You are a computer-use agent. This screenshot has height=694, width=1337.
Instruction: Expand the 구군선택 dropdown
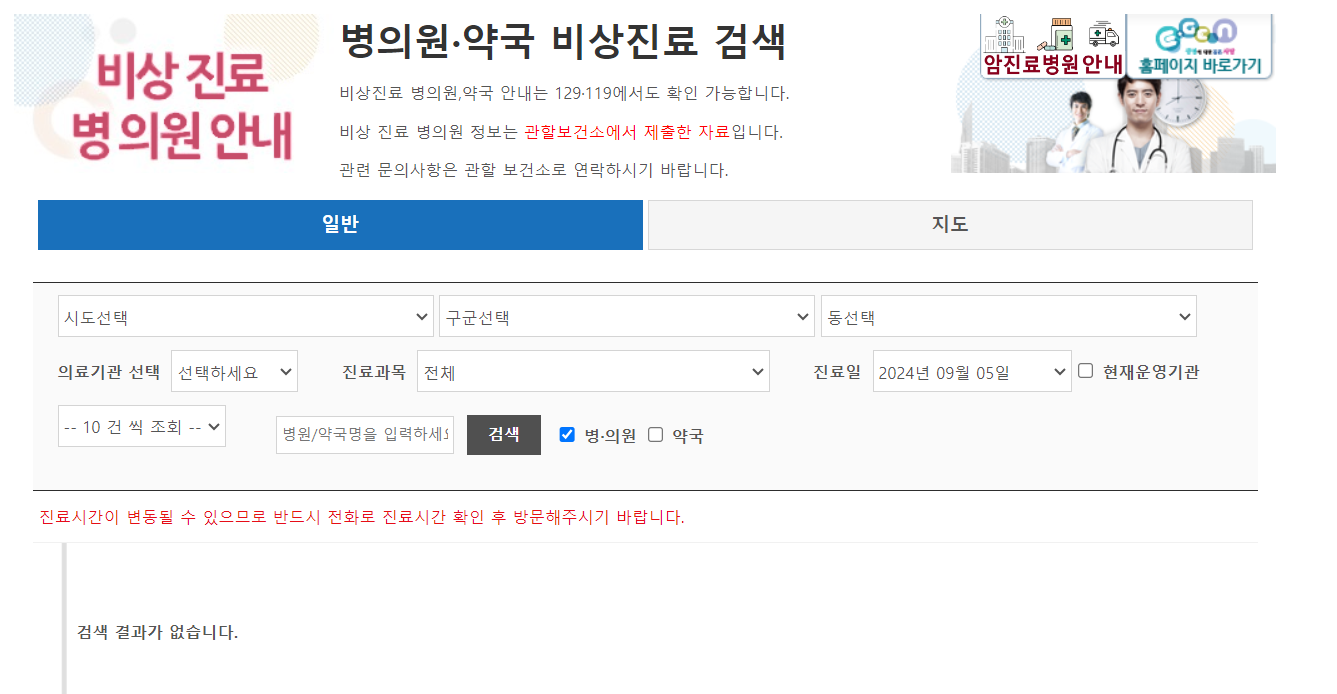(626, 315)
